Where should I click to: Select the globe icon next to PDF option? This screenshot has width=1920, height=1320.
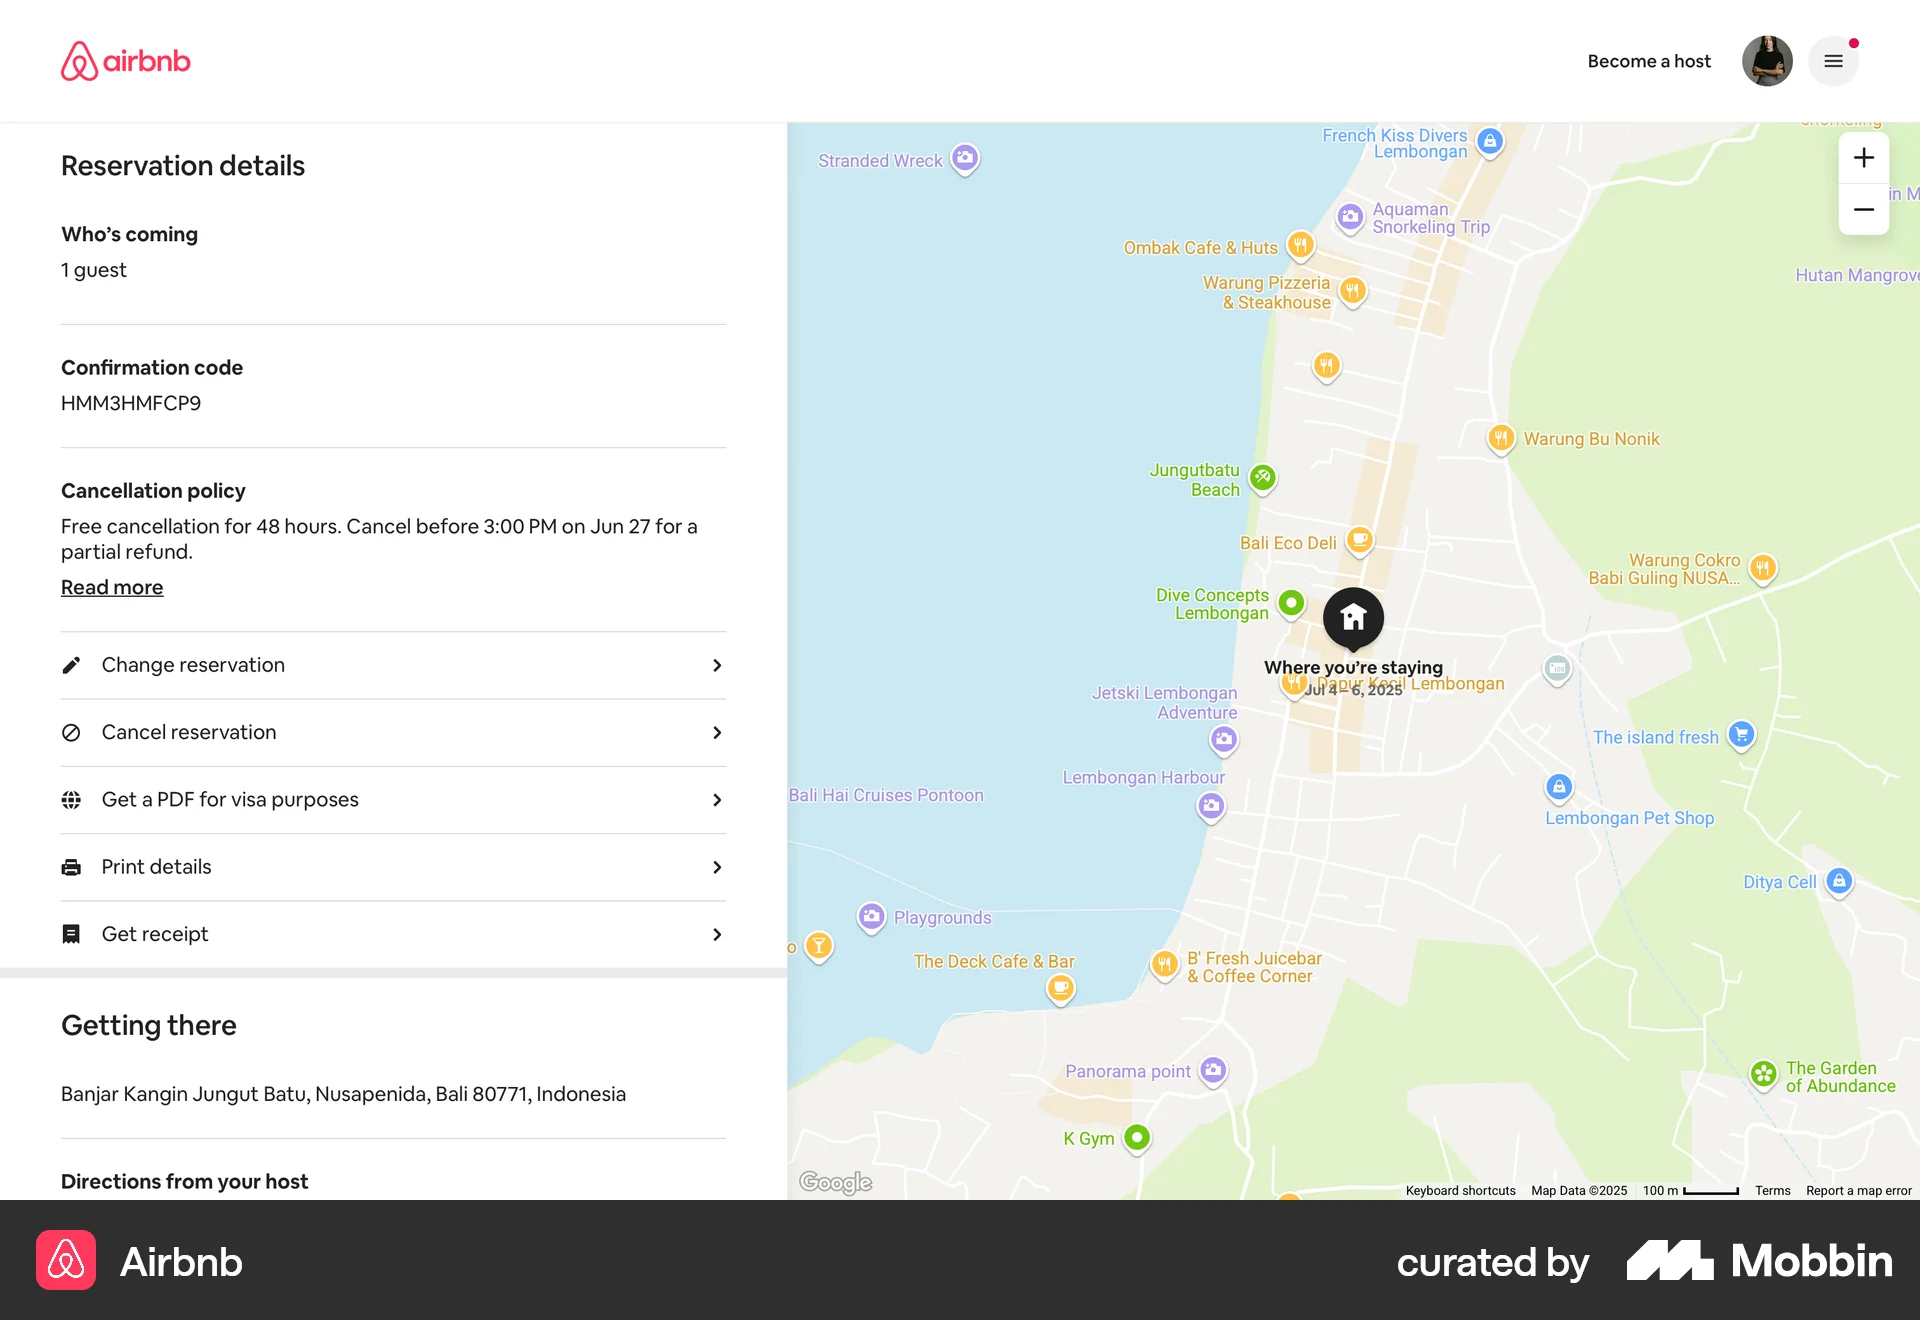pyautogui.click(x=71, y=800)
